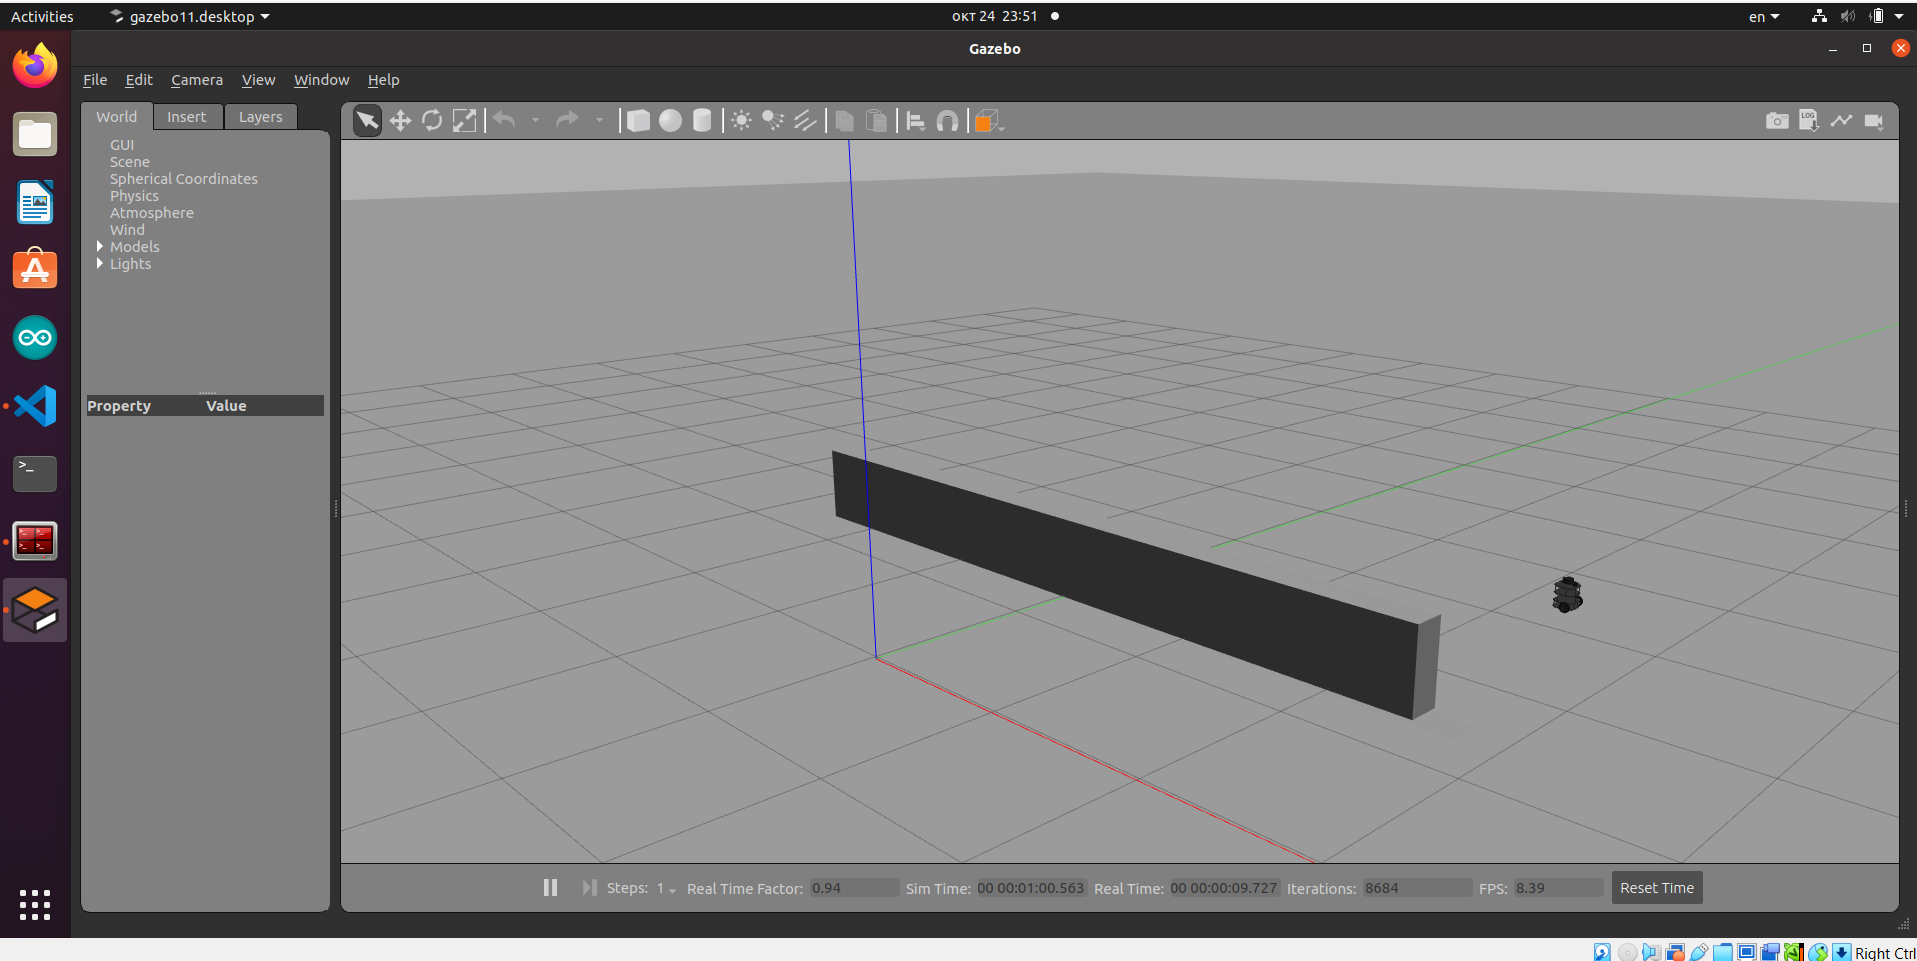This screenshot has height=961, width=1917.
Task: Open the data logging tool
Action: pyautogui.click(x=1808, y=121)
